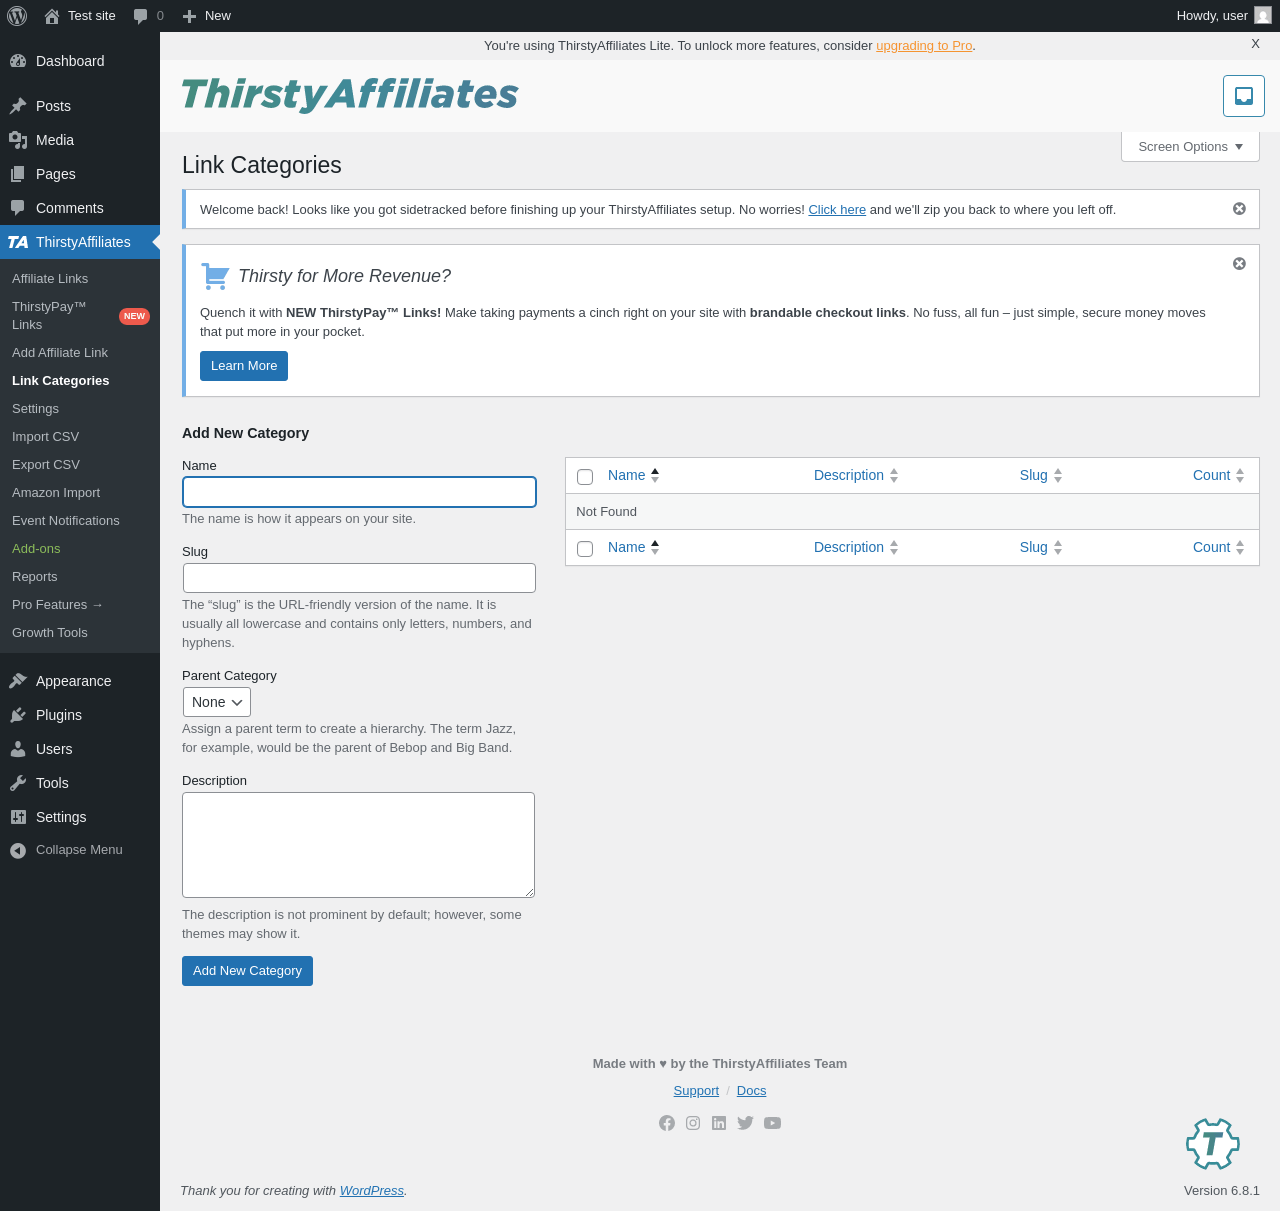
Task: Close the upgrade to Pro banner
Action: (x=1255, y=44)
